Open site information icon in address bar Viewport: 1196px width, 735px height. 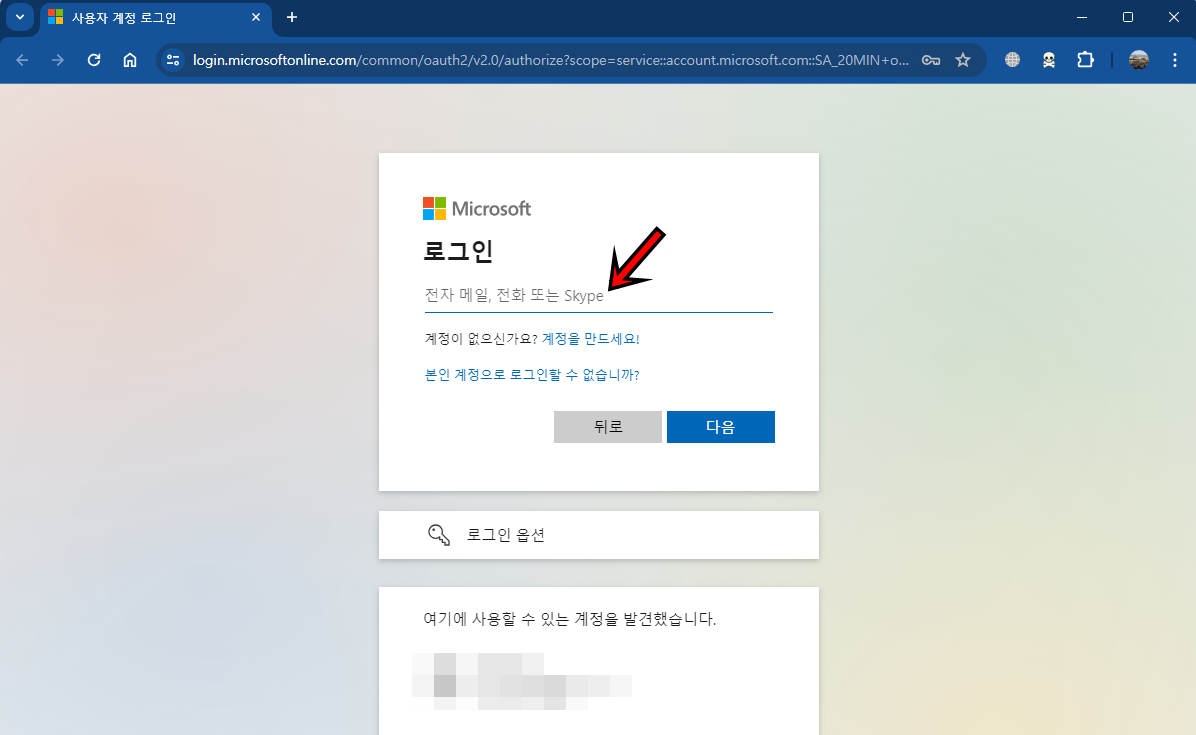pyautogui.click(x=173, y=60)
